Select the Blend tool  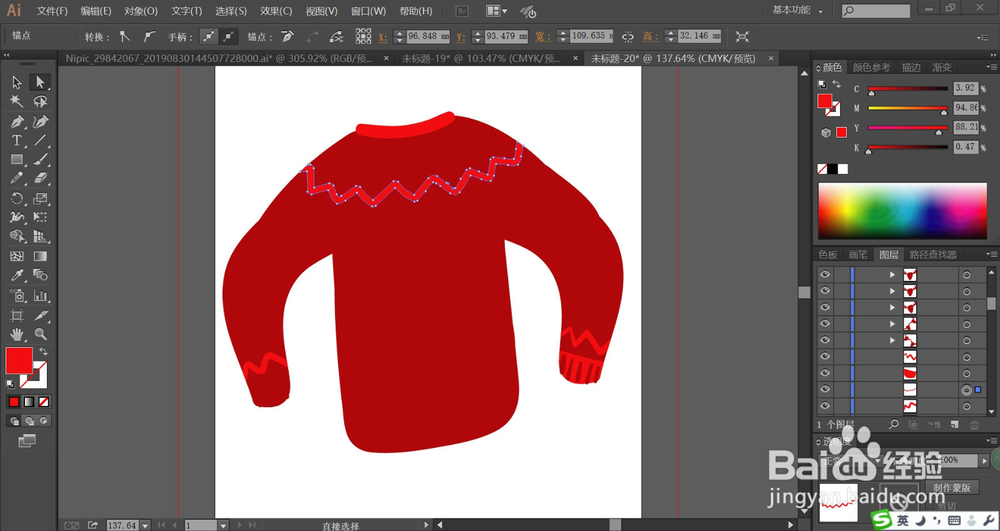click(x=40, y=275)
